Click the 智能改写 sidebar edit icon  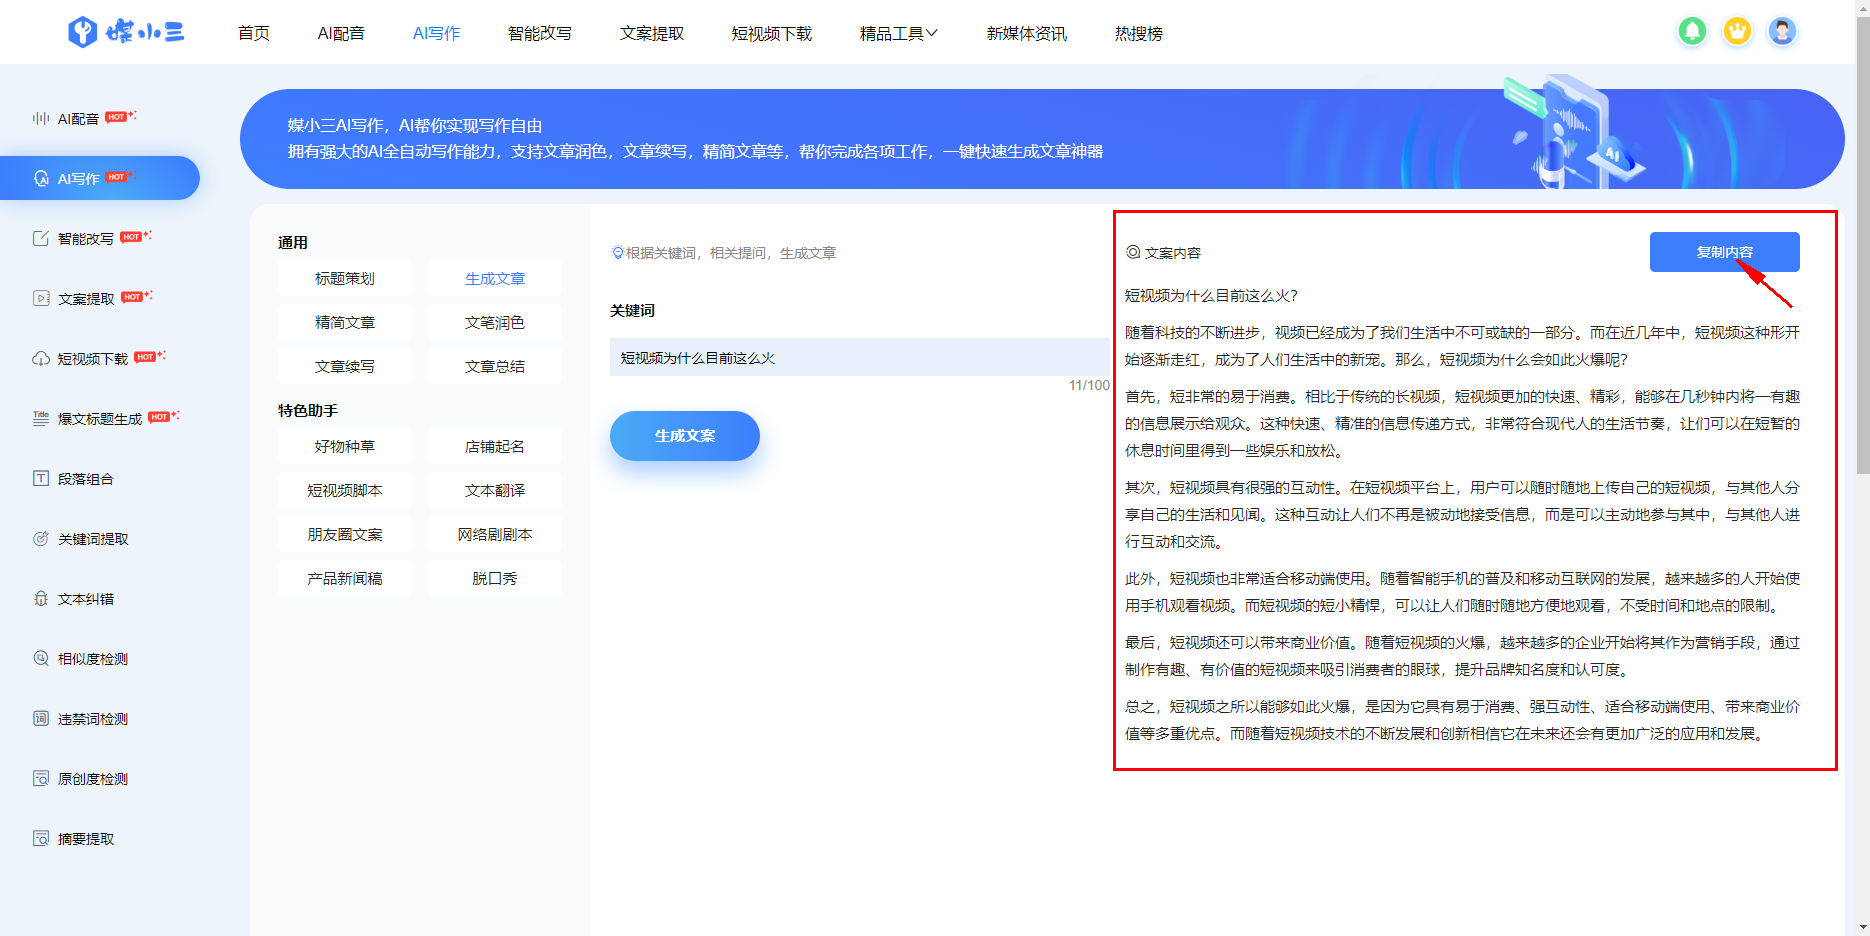point(41,238)
